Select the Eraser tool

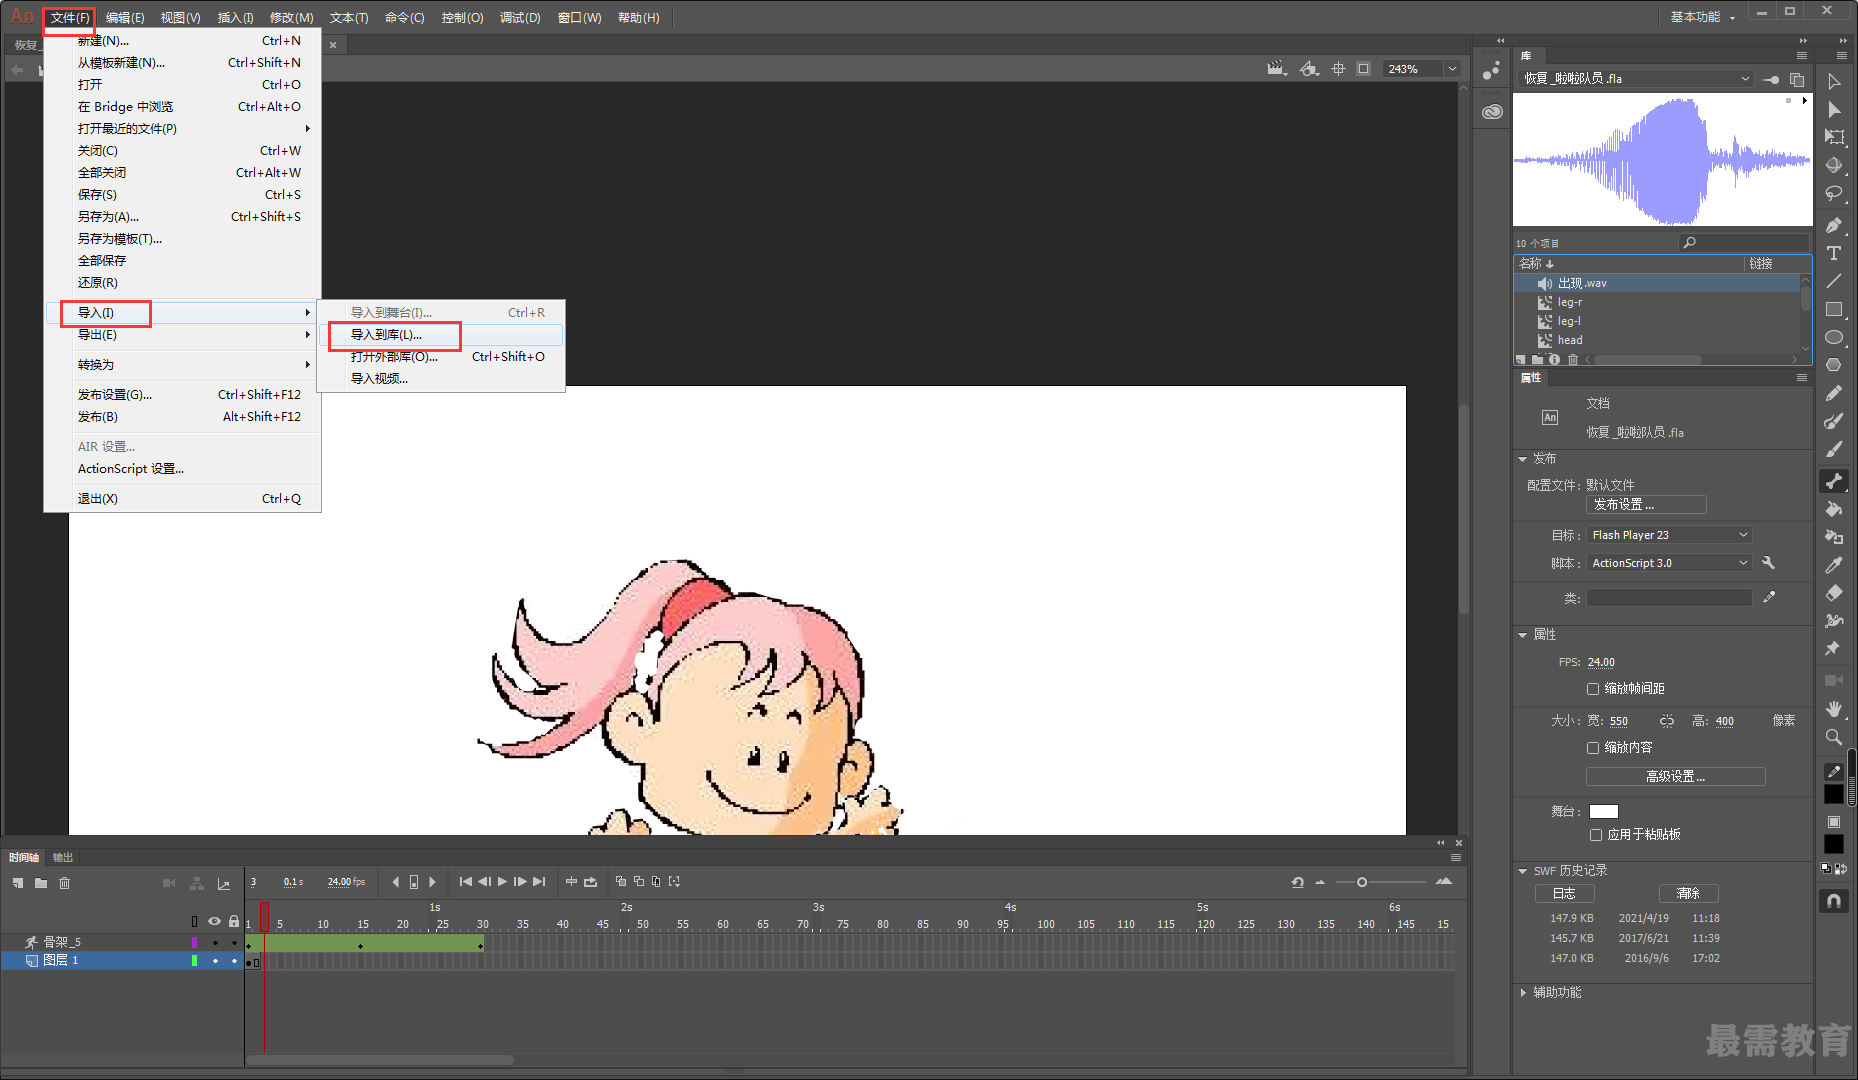[1834, 593]
